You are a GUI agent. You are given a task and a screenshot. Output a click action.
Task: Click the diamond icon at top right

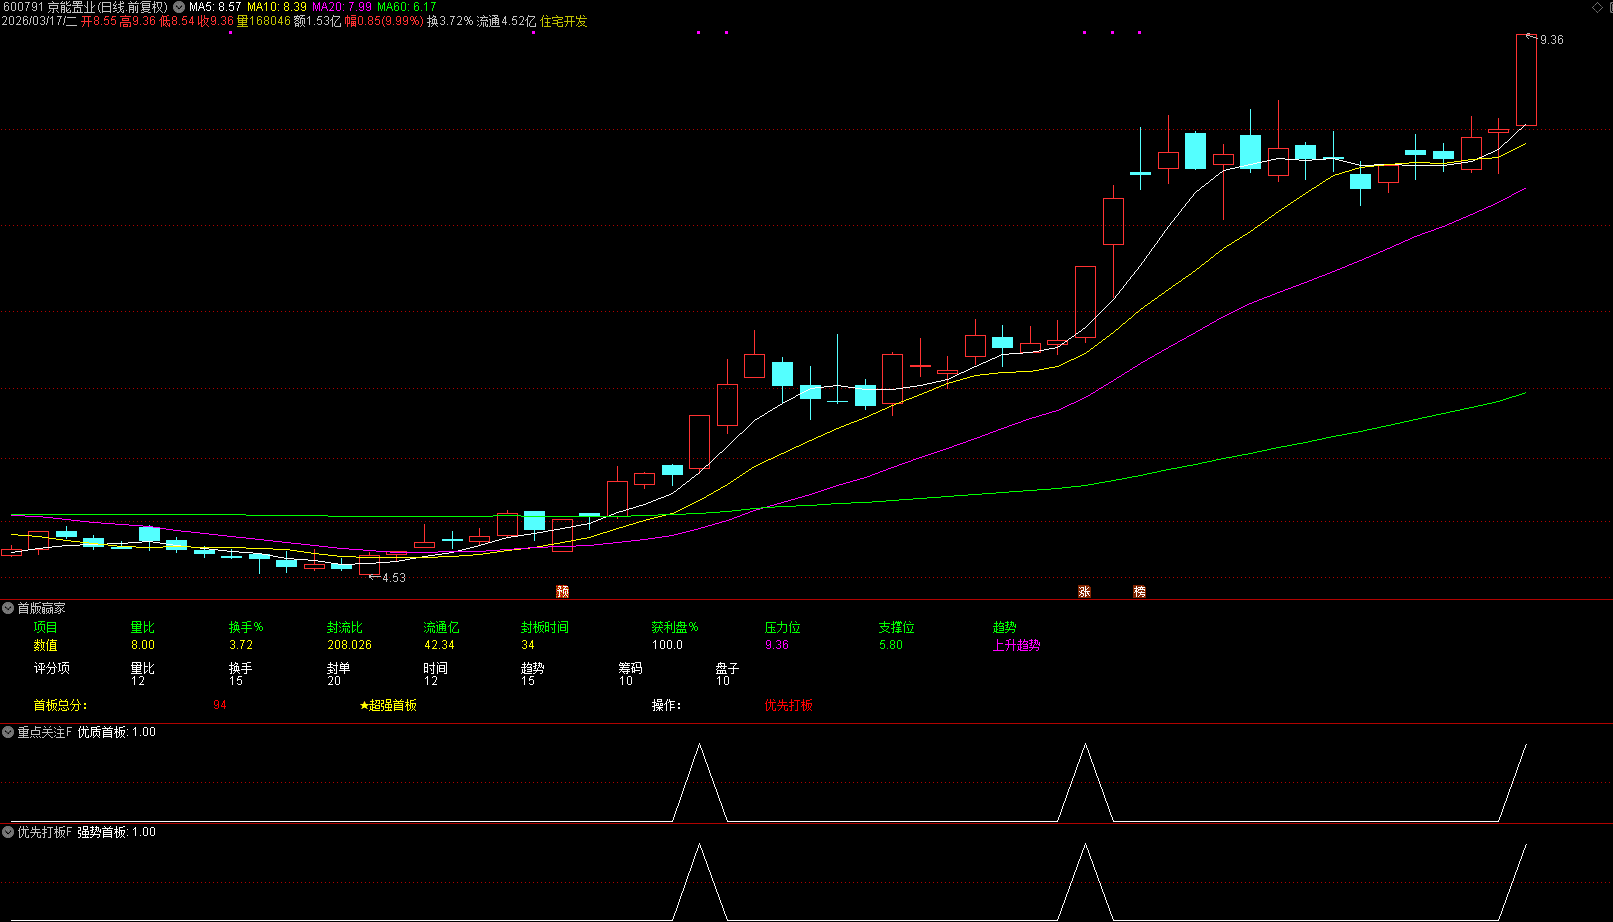tap(1597, 7)
